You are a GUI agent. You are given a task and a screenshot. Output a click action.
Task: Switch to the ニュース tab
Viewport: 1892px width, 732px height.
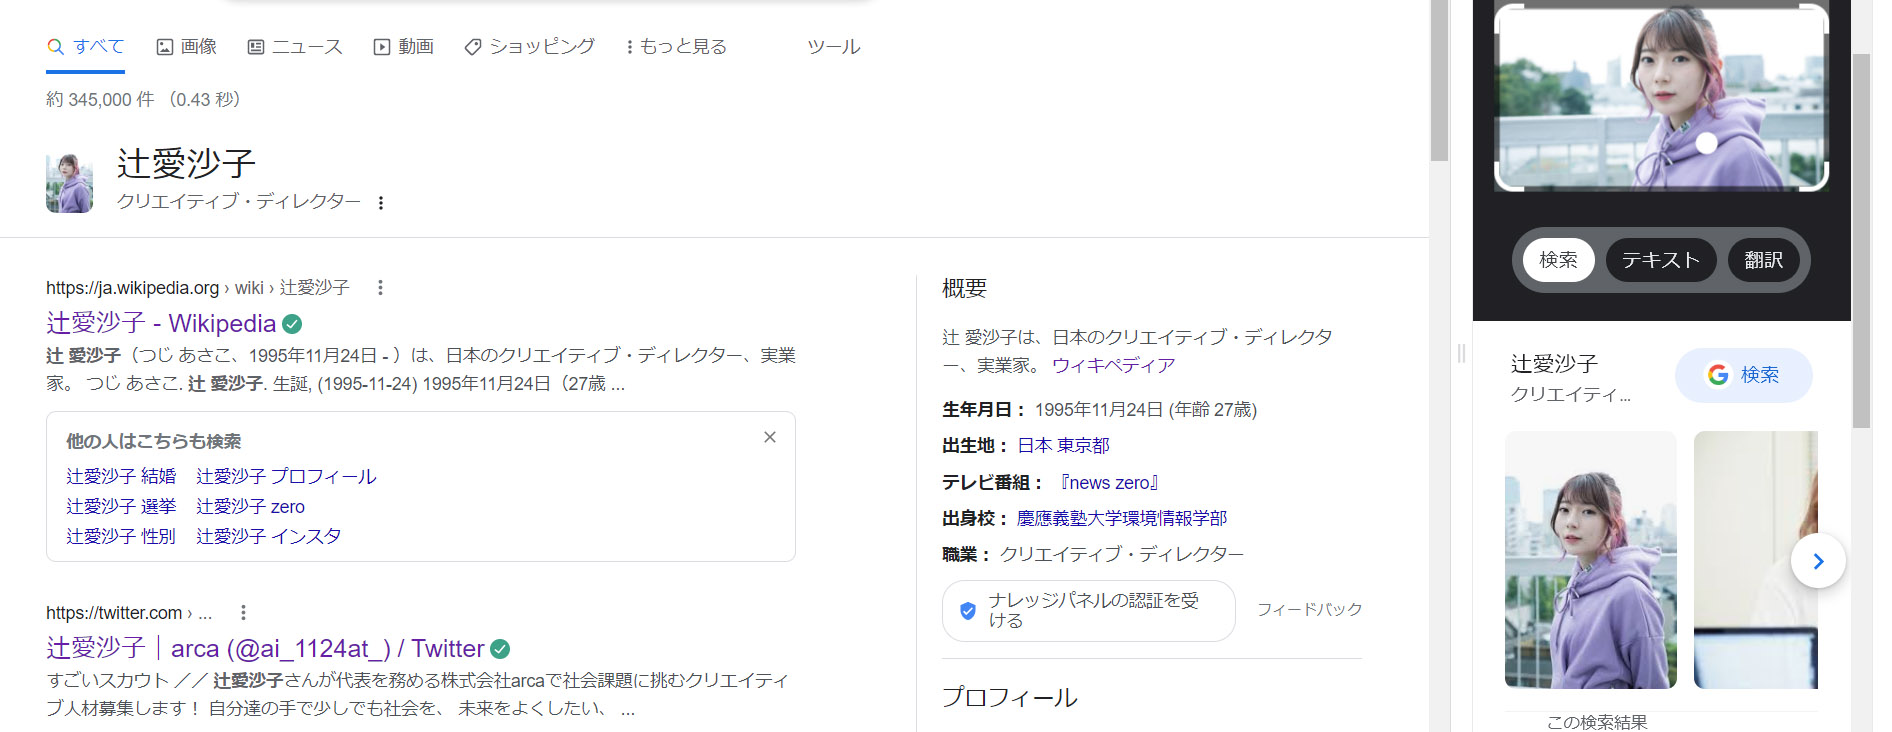[x=295, y=47]
